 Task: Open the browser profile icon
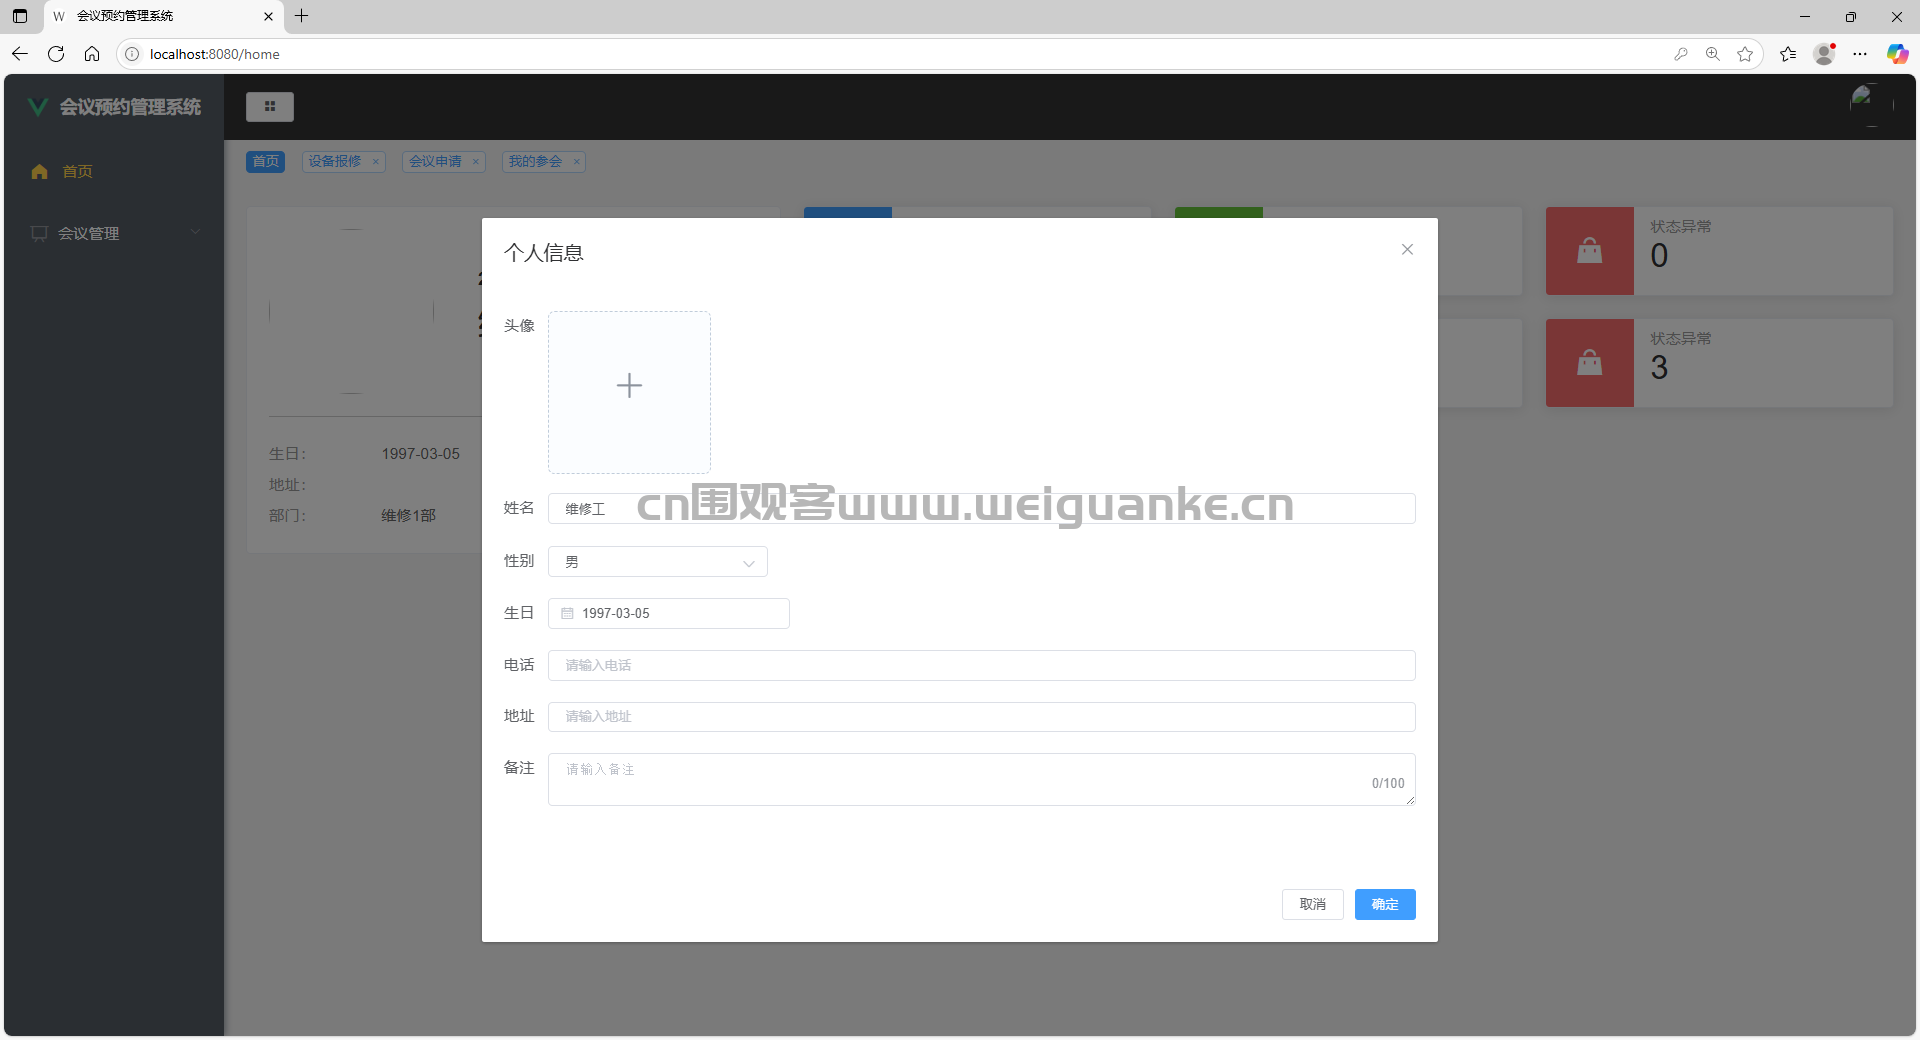(1825, 54)
